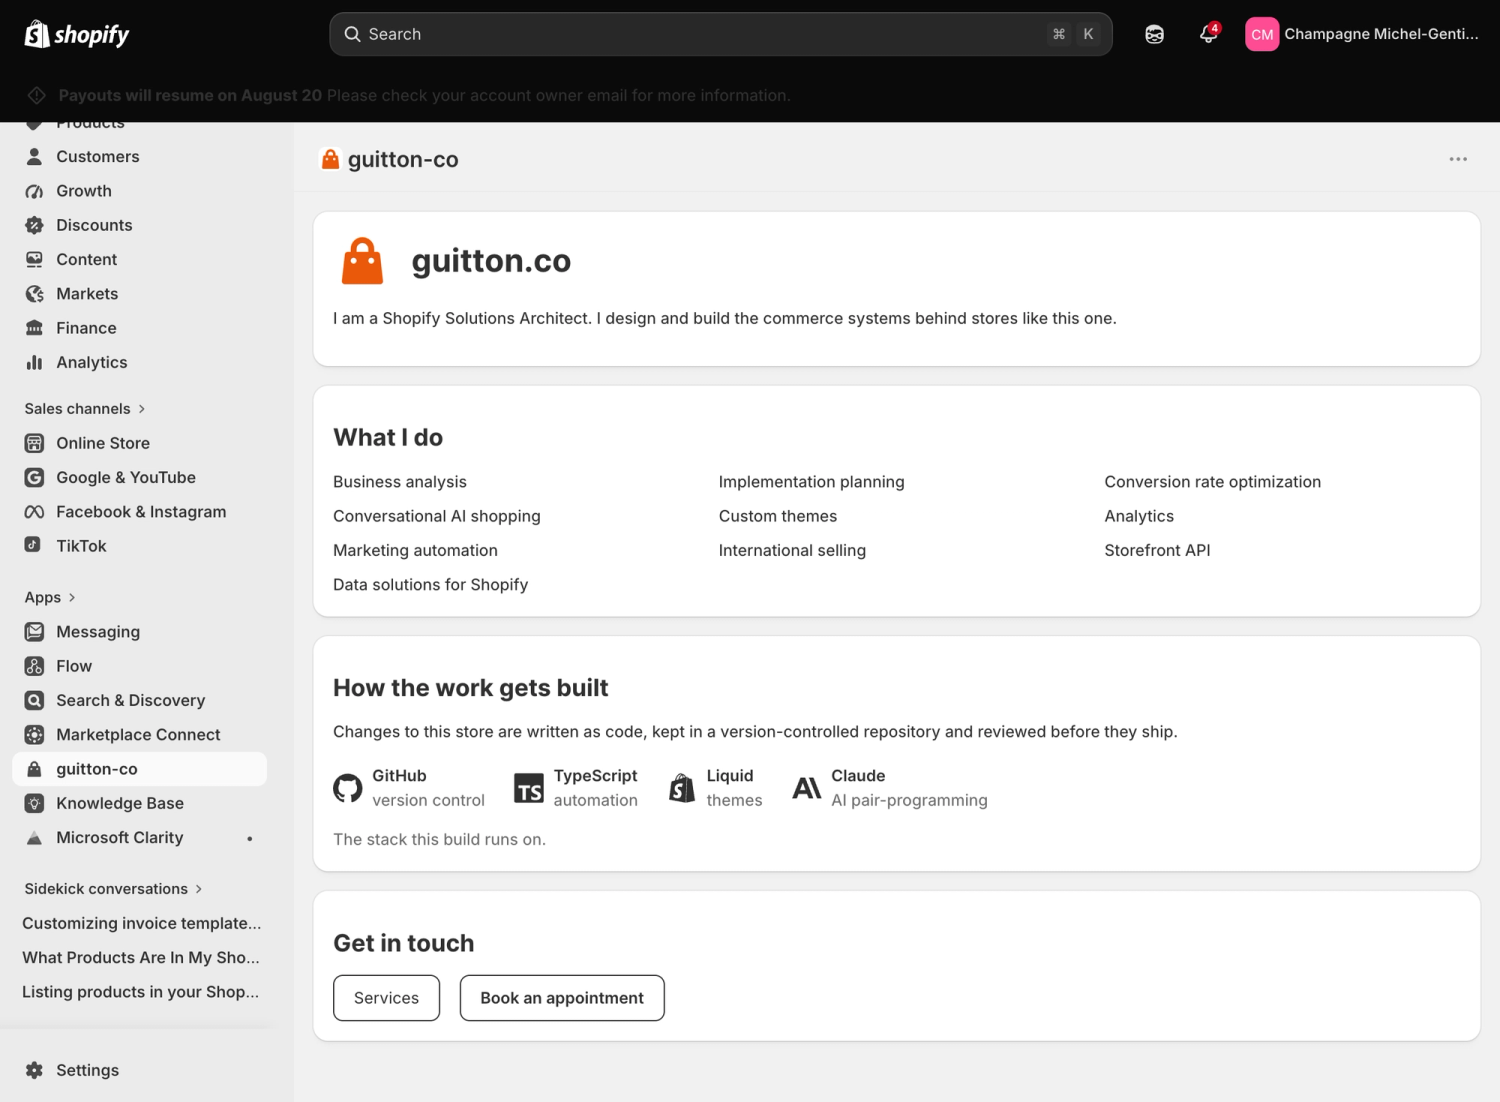Expand the Apps section chevron

click(72, 598)
